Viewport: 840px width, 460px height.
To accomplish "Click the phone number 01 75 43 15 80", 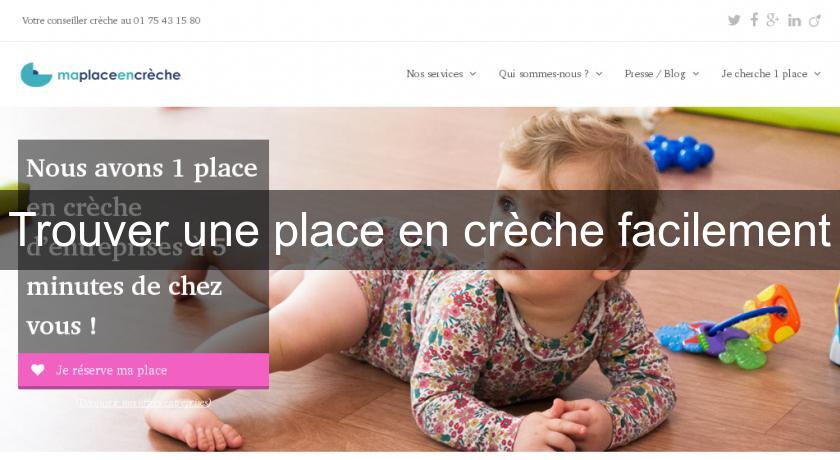I will [167, 20].
